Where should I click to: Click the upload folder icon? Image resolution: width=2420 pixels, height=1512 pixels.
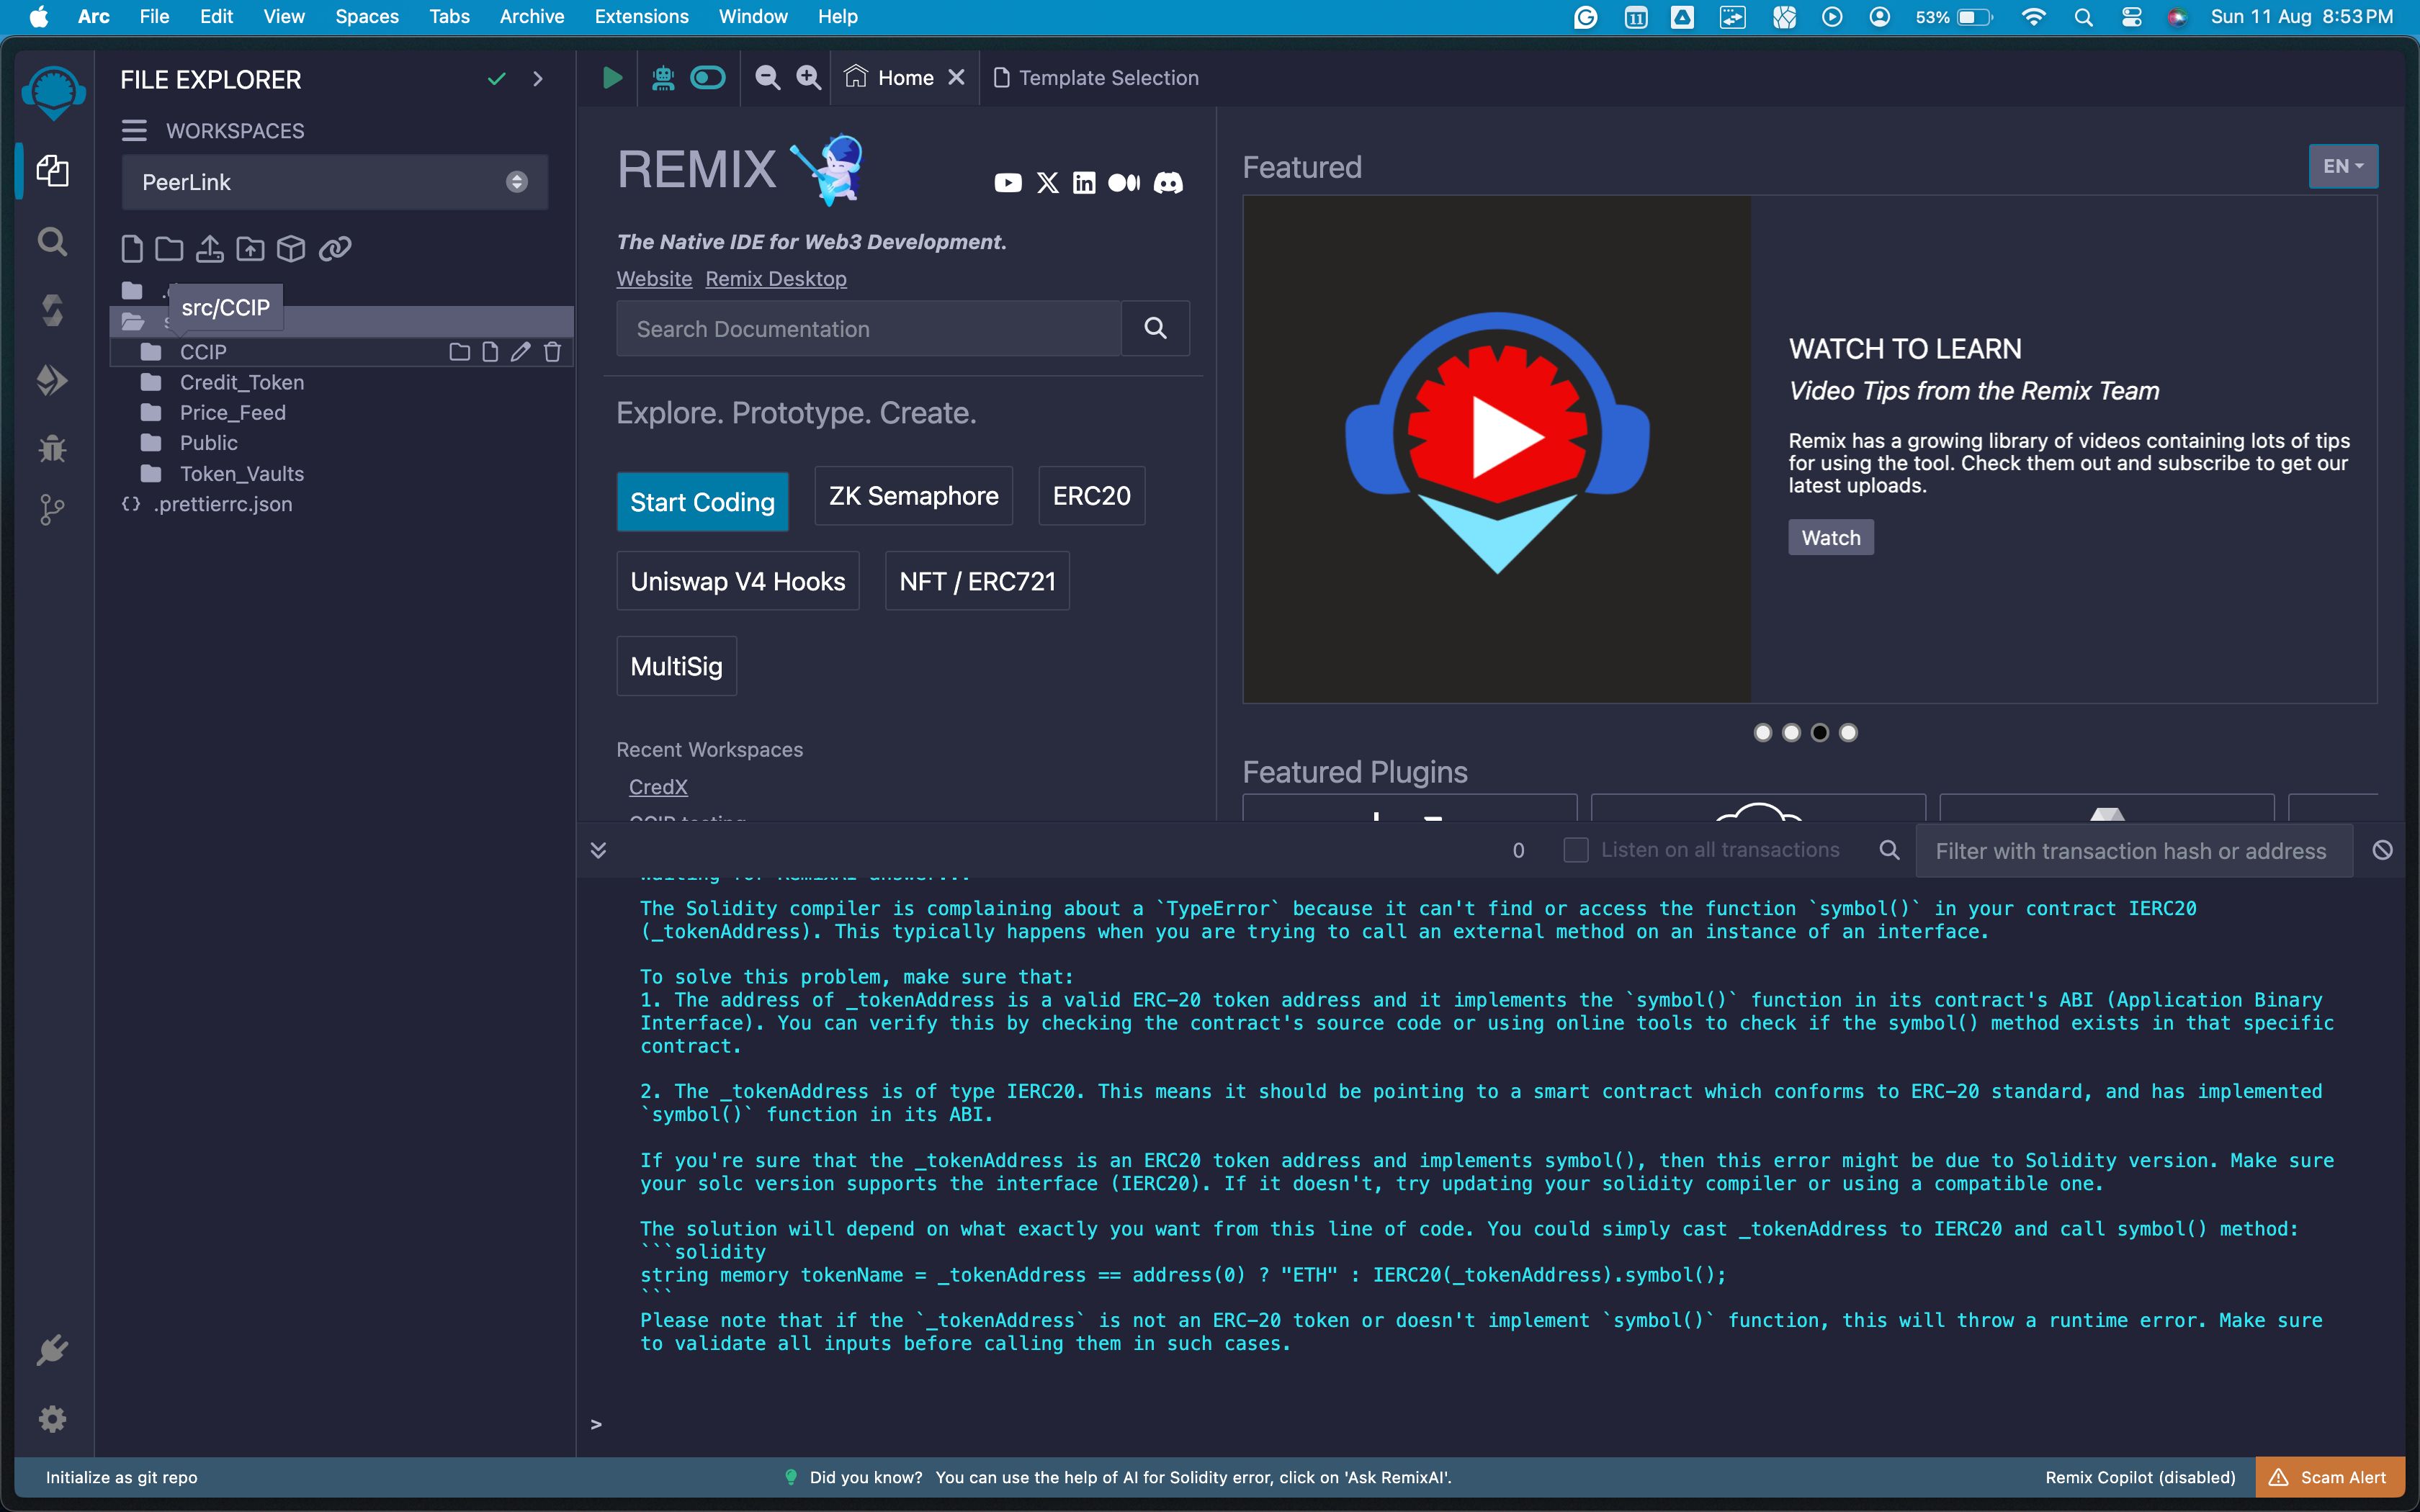250,248
